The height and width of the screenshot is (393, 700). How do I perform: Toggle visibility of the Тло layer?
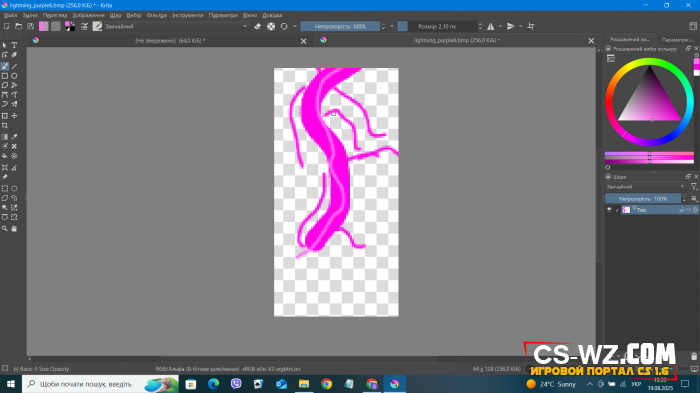(x=609, y=209)
